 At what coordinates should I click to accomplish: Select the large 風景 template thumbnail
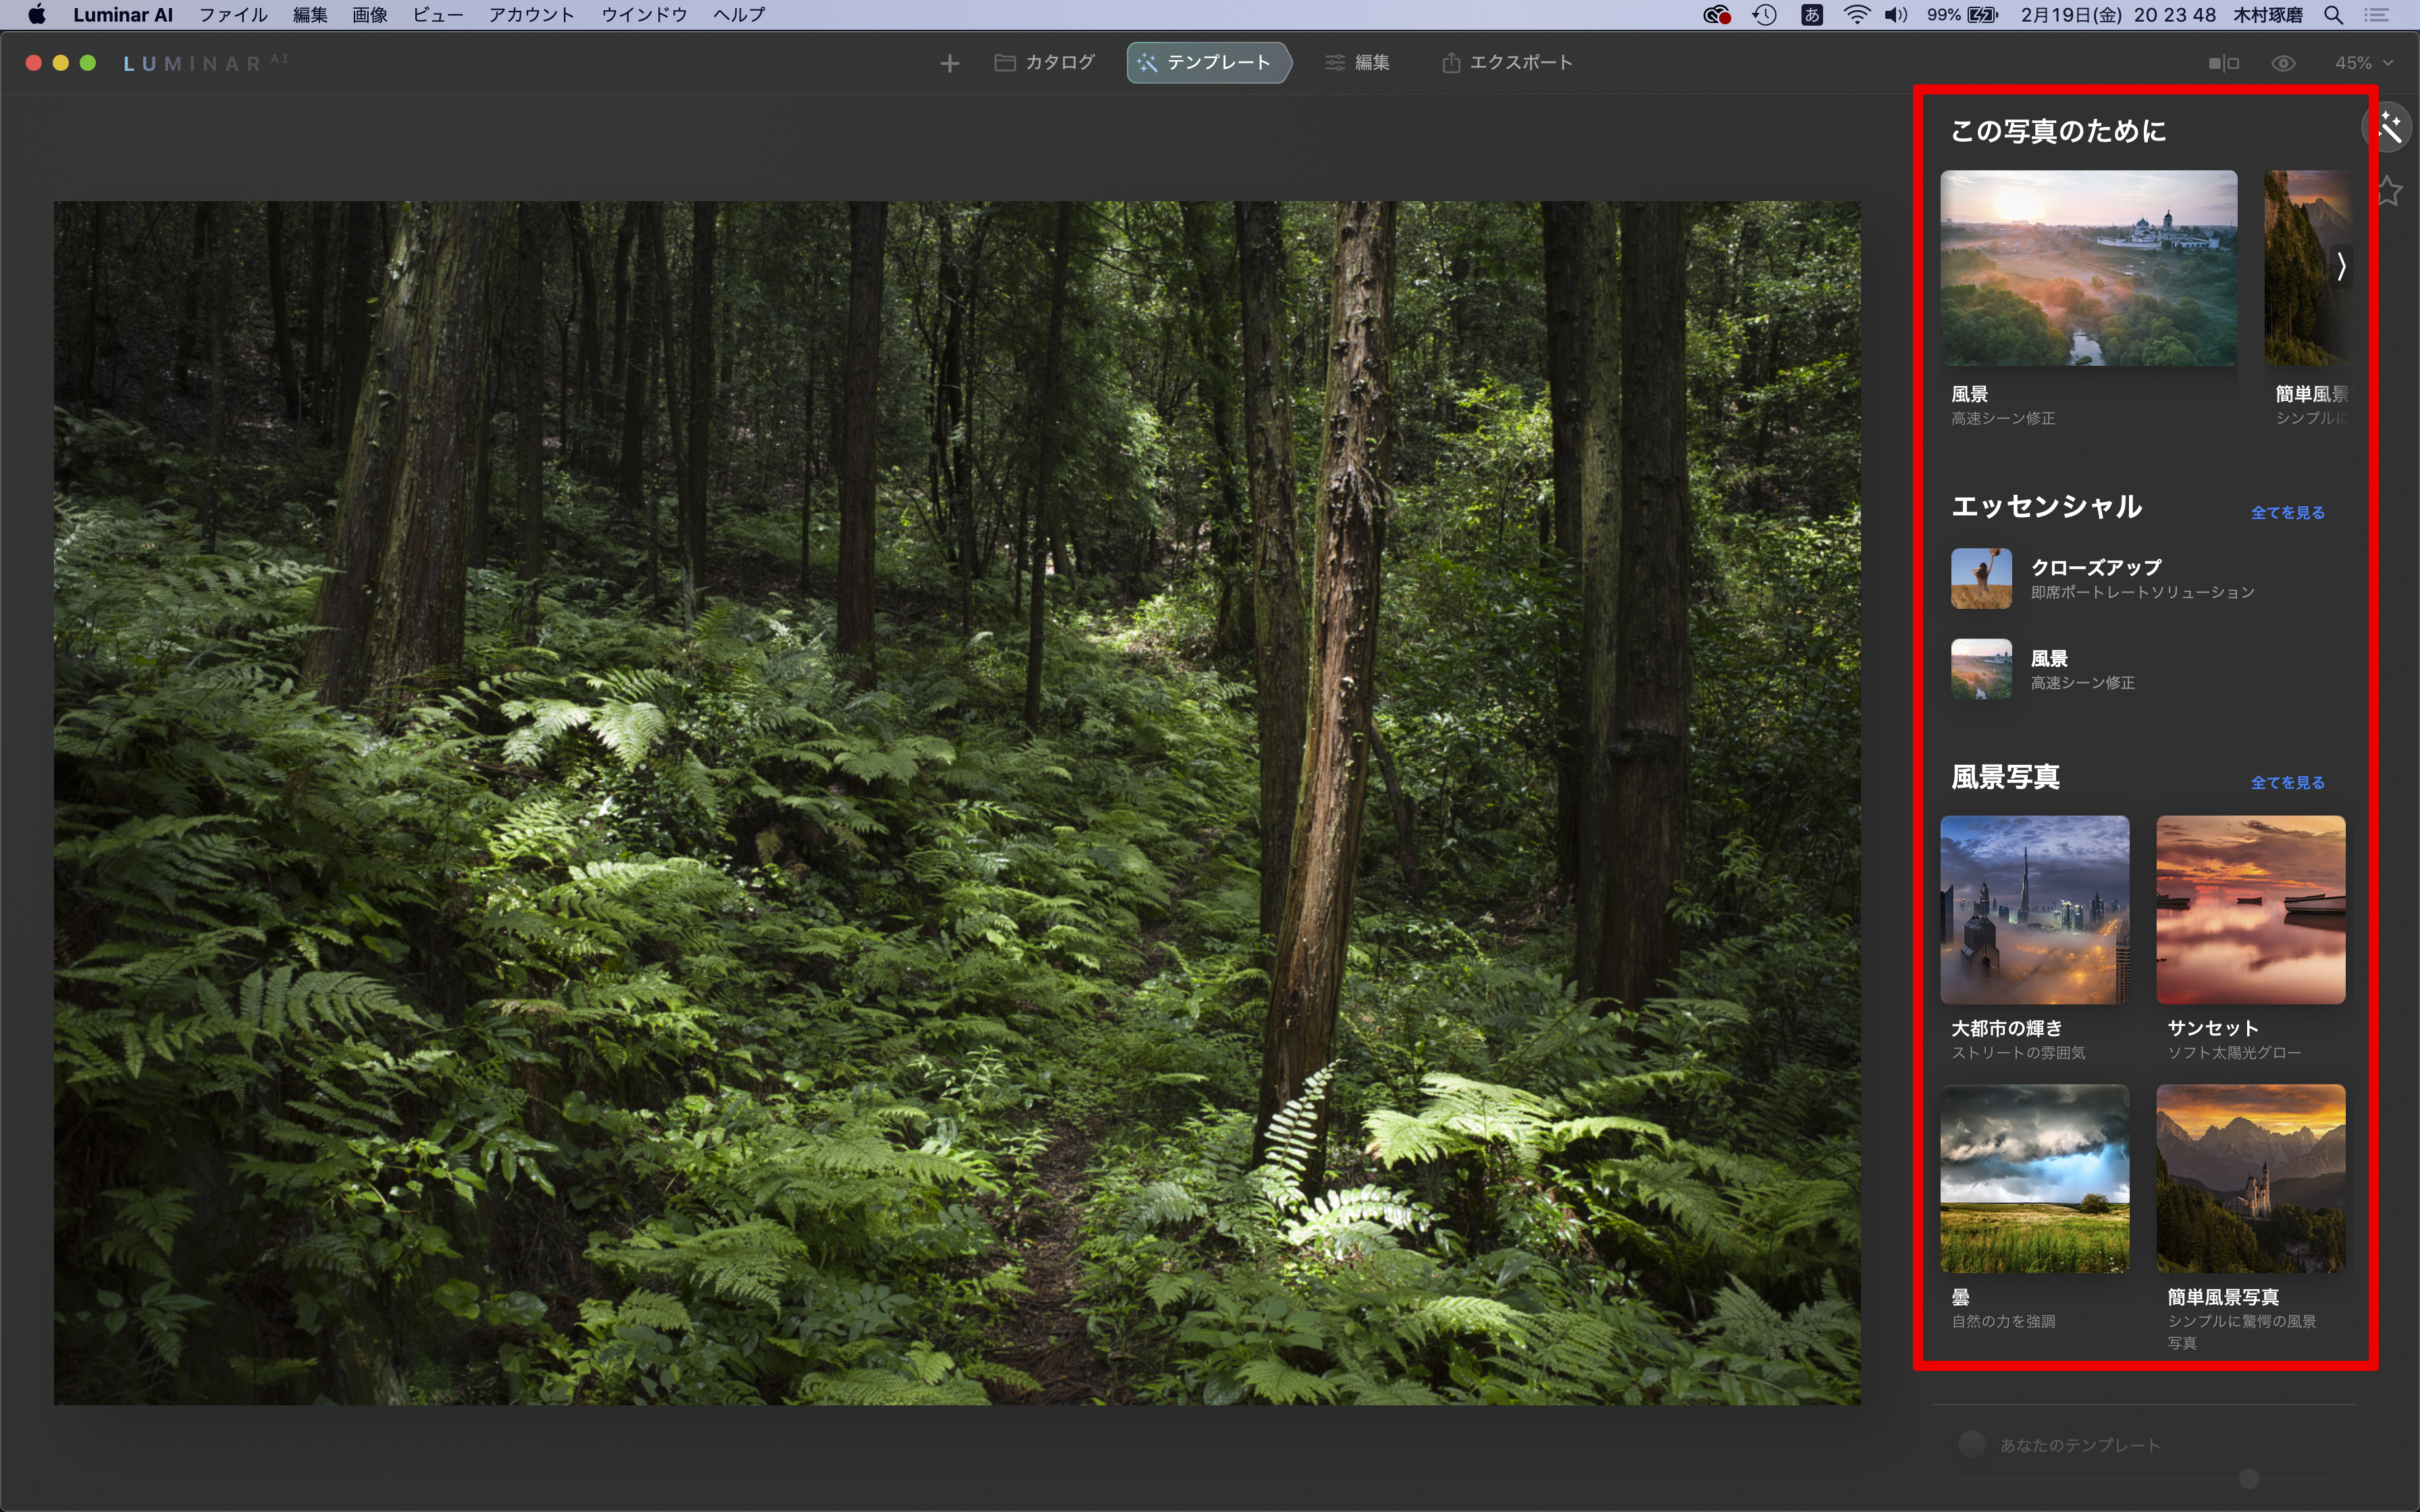[2088, 268]
